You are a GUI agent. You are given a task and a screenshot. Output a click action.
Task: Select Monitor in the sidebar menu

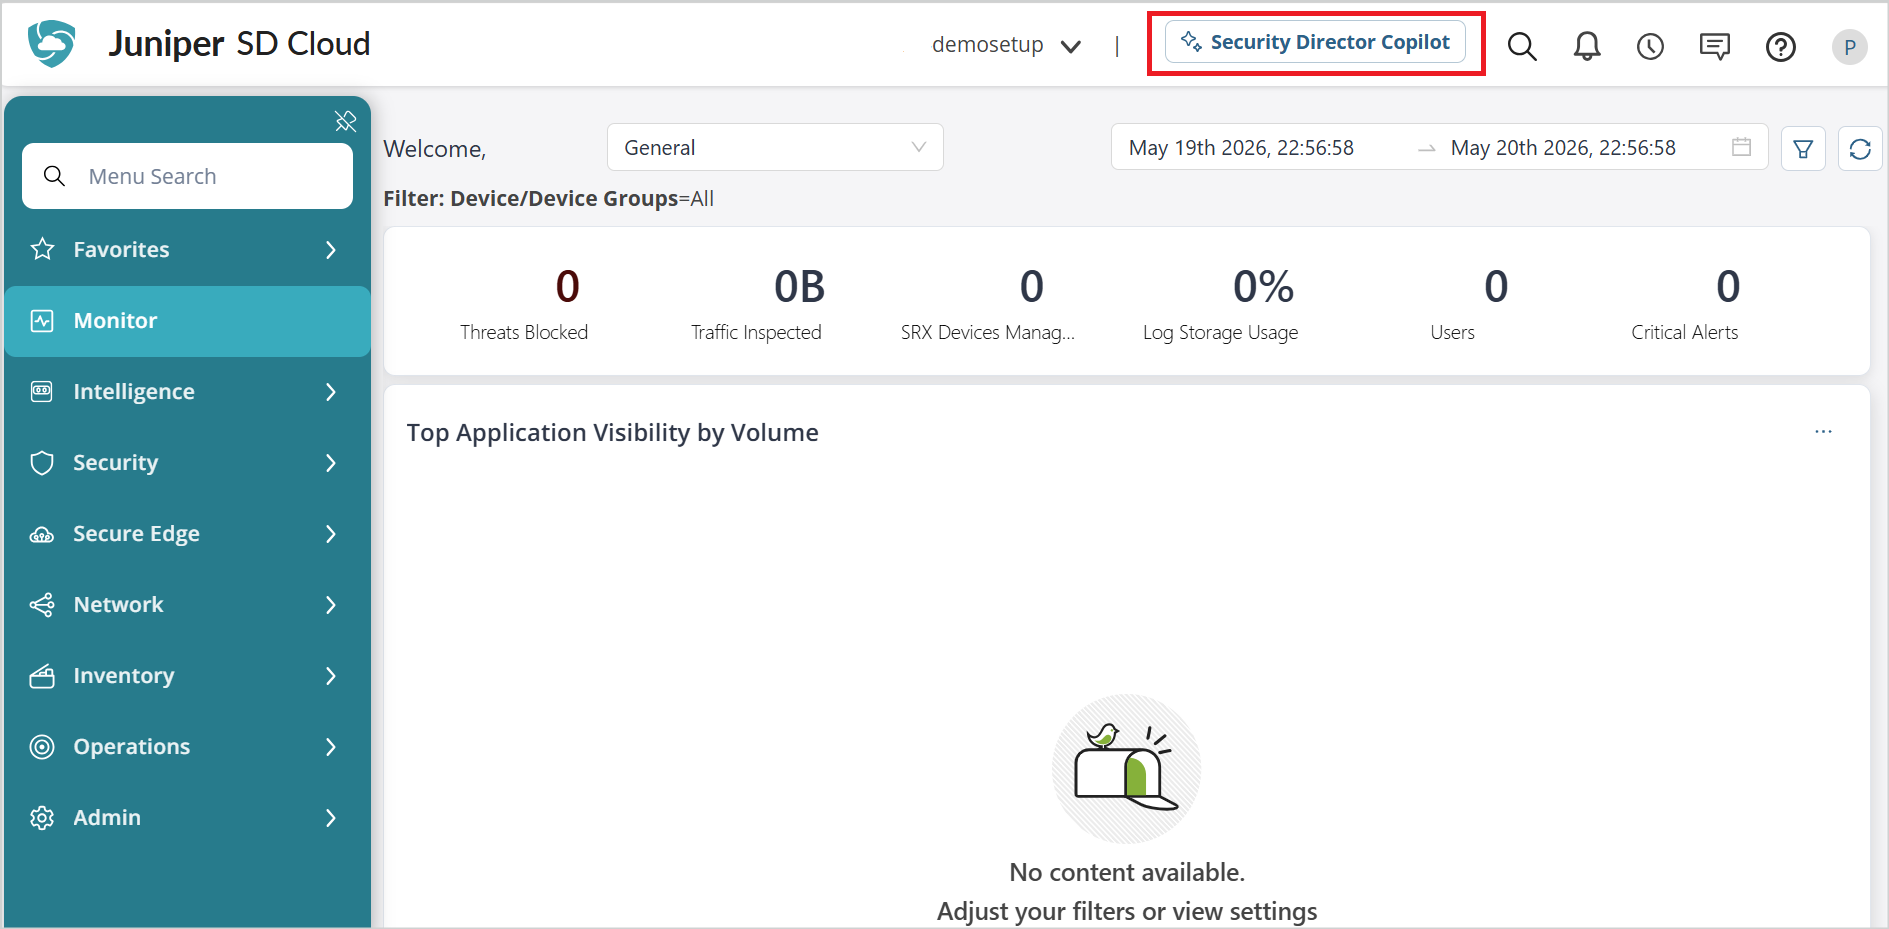point(188,321)
